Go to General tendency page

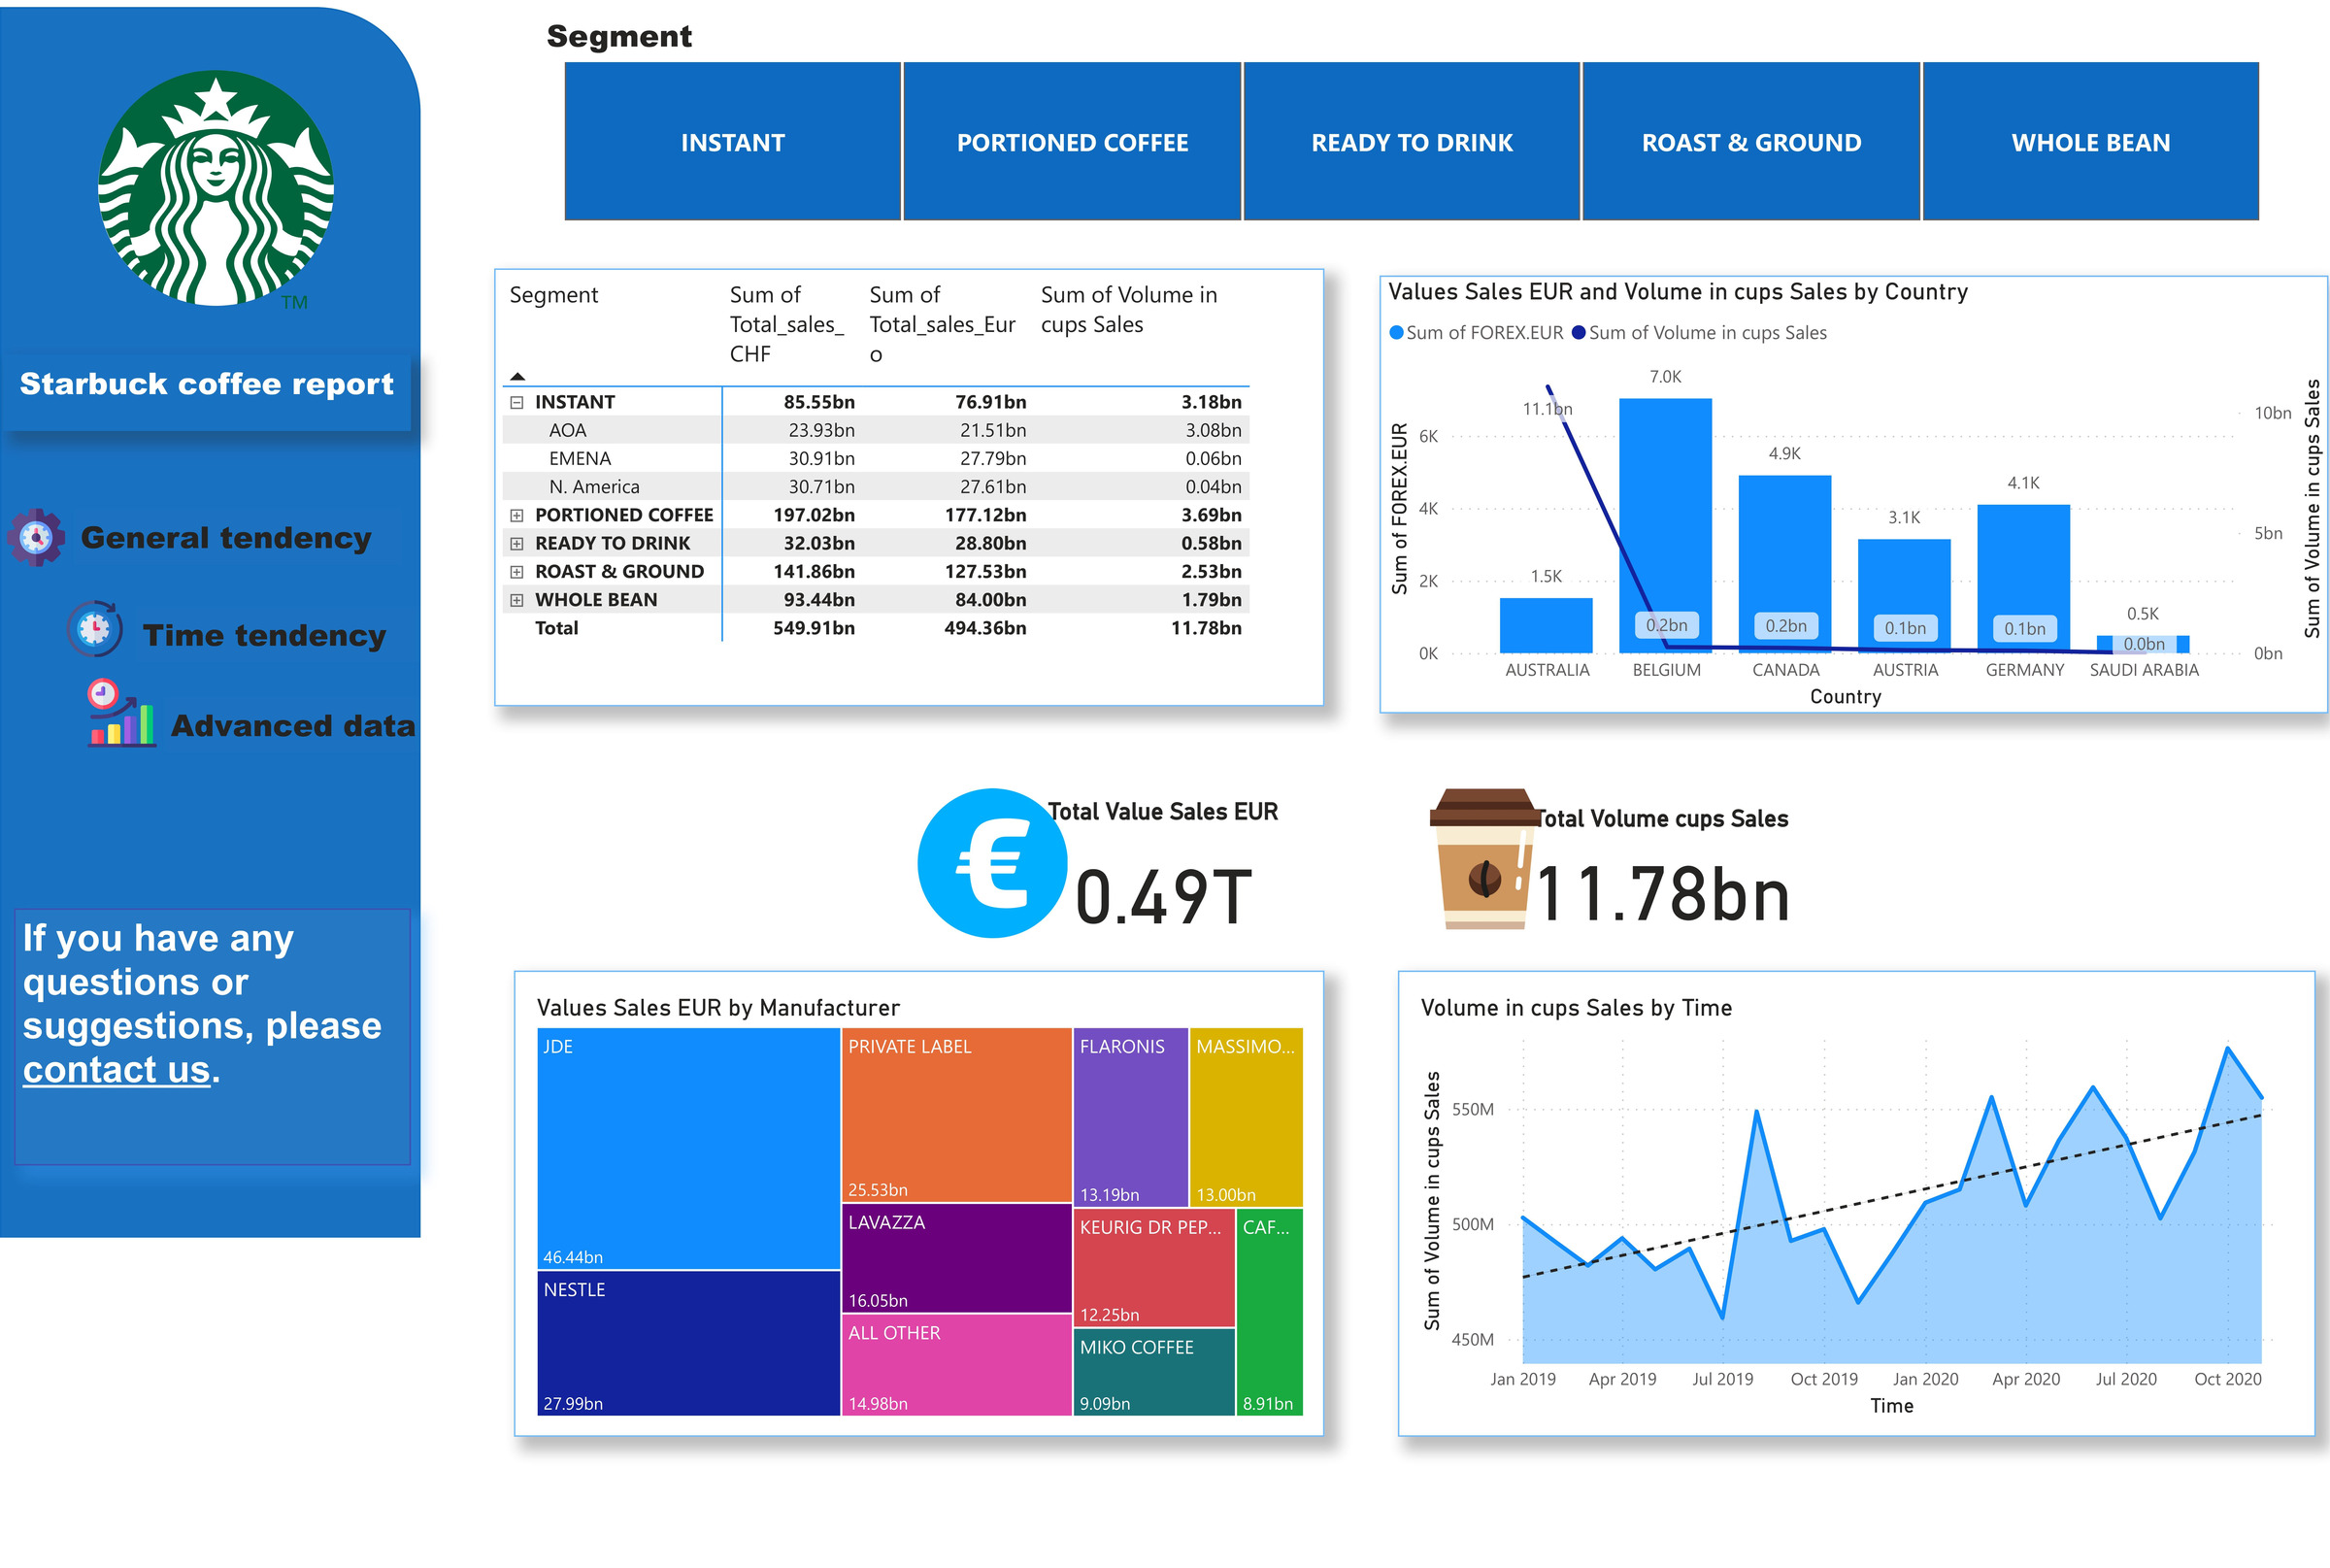pyautogui.click(x=226, y=538)
